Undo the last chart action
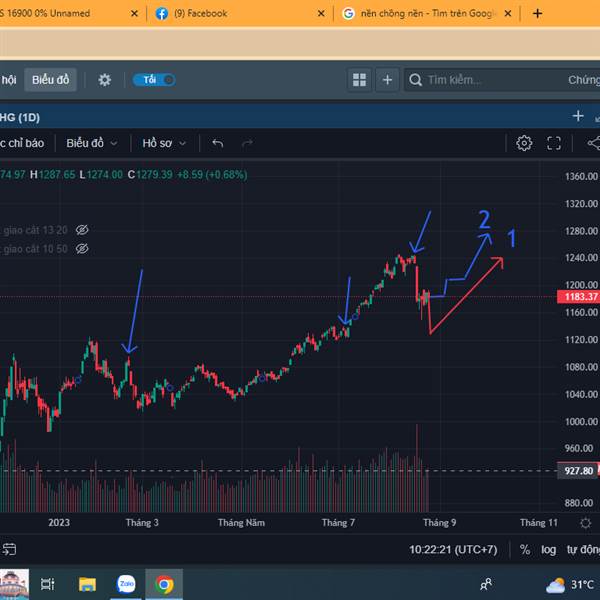600x600 pixels. tap(218, 143)
